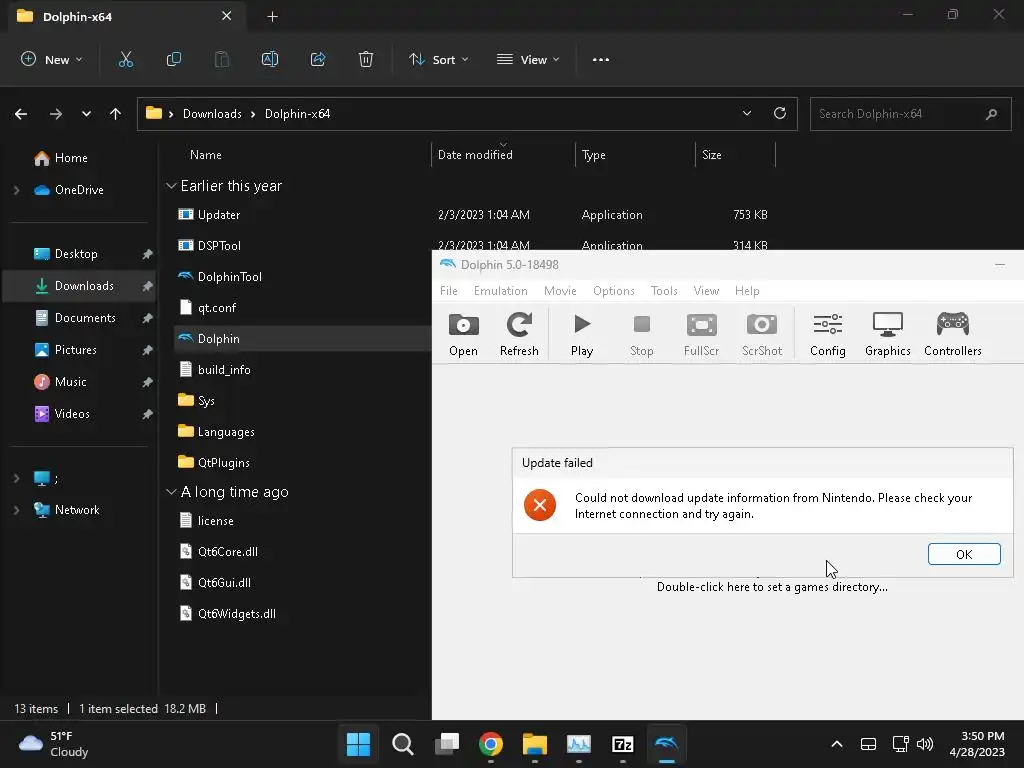Screen dimensions: 1024x768
Task: Open the clock and date on taskbar
Action: [977, 744]
